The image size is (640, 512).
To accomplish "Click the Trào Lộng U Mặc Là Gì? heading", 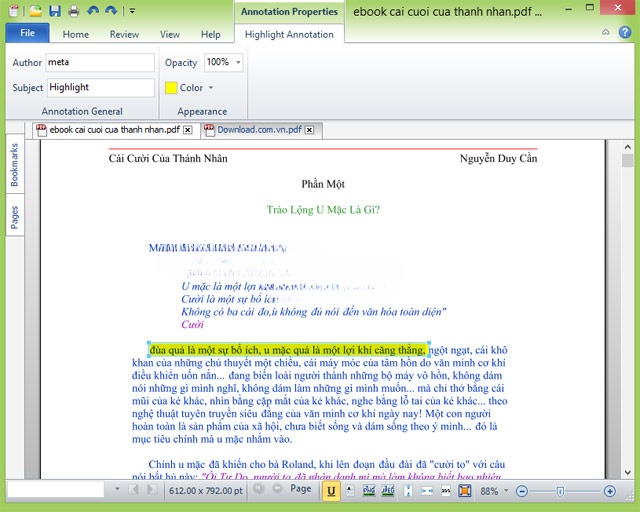I will click(x=323, y=209).
